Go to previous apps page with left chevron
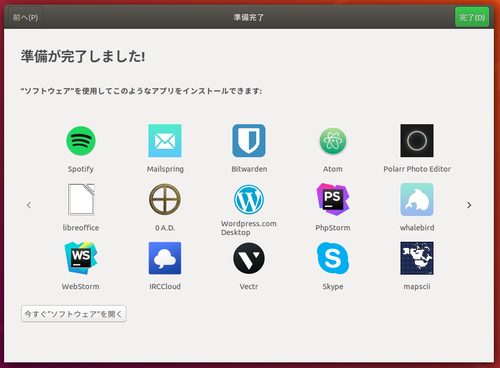The height and width of the screenshot is (368, 500). (x=29, y=205)
